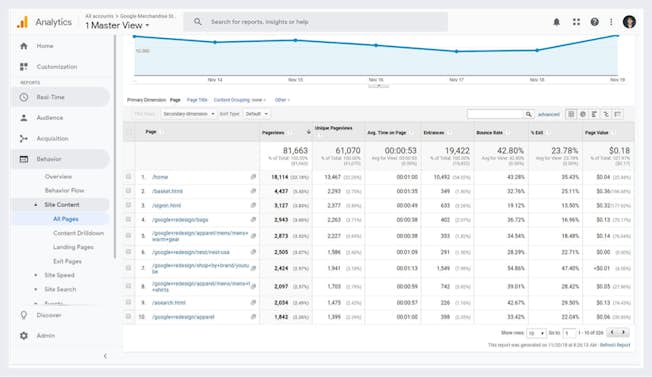The image size is (652, 377).
Task: Open the apps grid icon
Action: (576, 22)
